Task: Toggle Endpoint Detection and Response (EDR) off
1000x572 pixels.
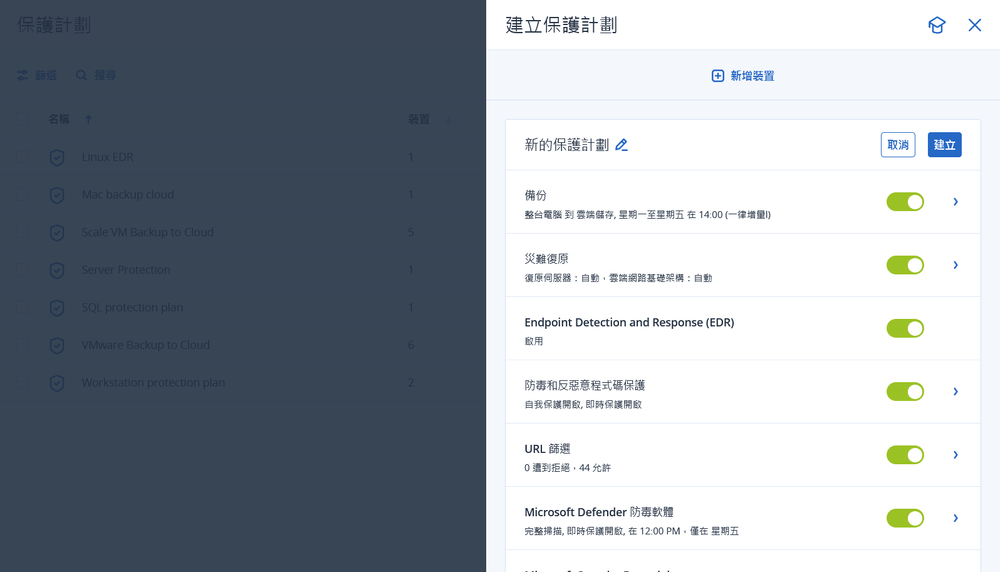Action: click(905, 328)
